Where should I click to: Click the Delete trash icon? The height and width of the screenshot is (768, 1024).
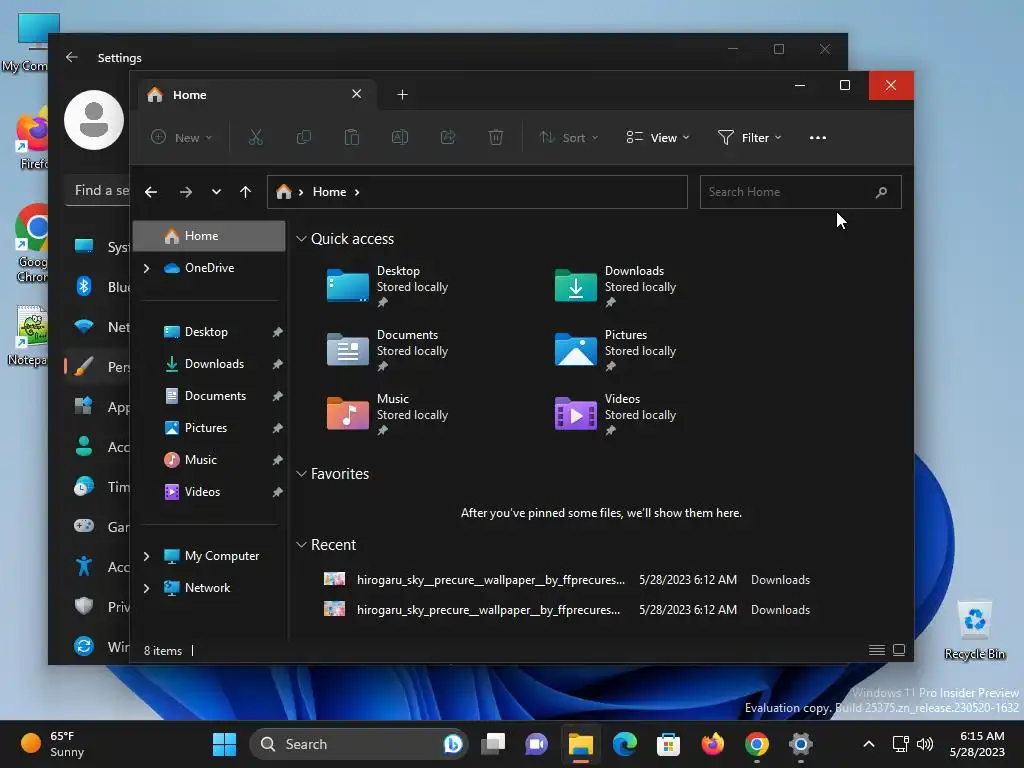tap(496, 137)
